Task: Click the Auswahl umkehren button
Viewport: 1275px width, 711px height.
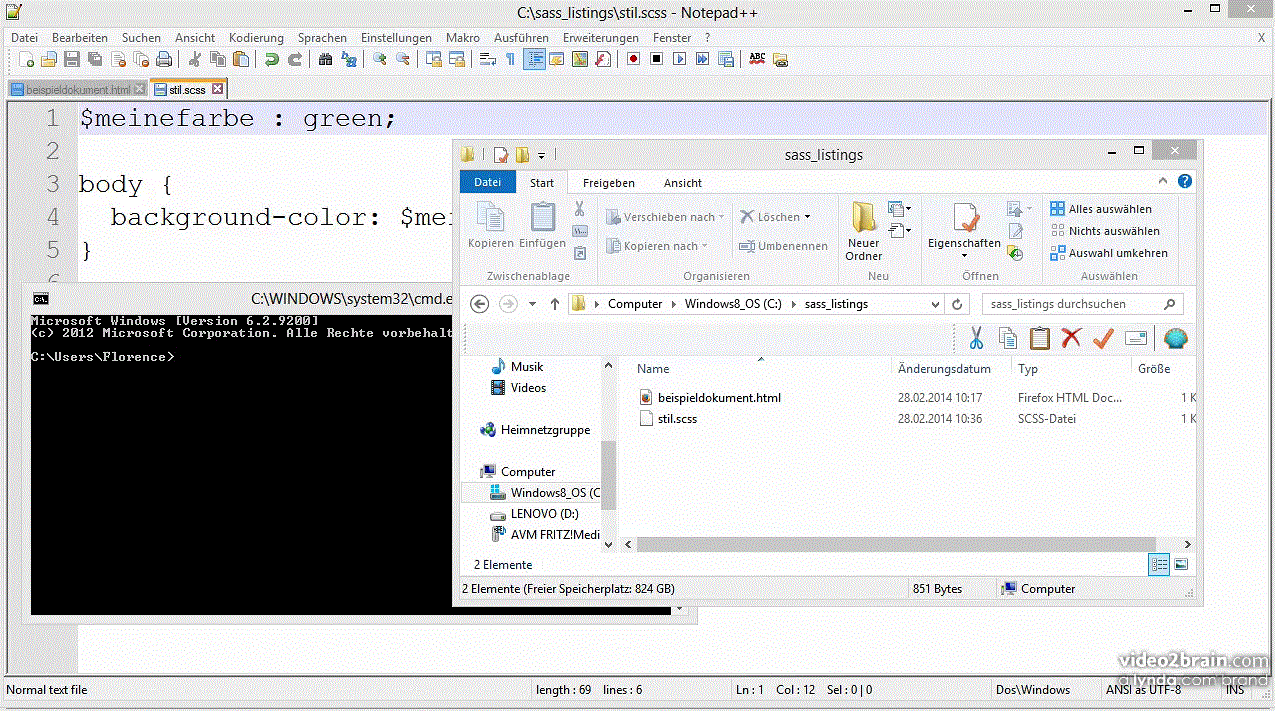Action: (1109, 253)
